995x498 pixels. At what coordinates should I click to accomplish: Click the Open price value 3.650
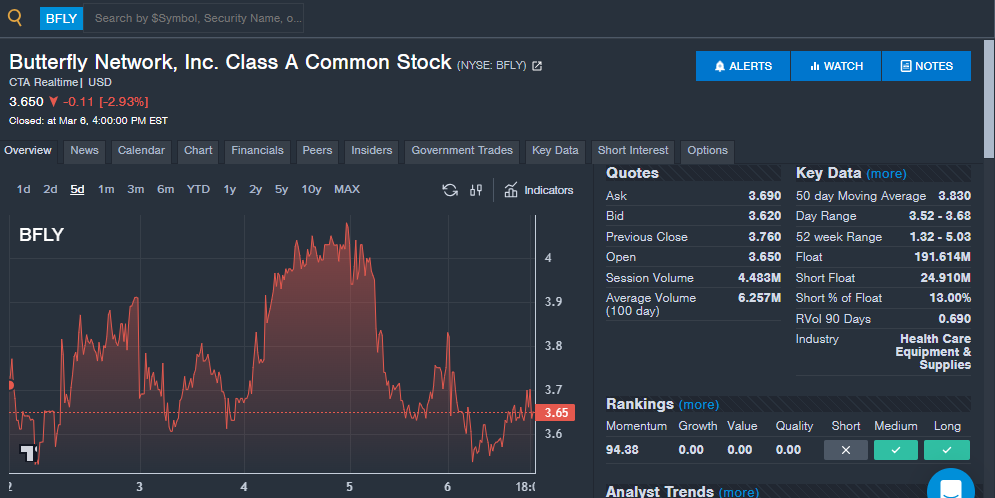click(765, 257)
